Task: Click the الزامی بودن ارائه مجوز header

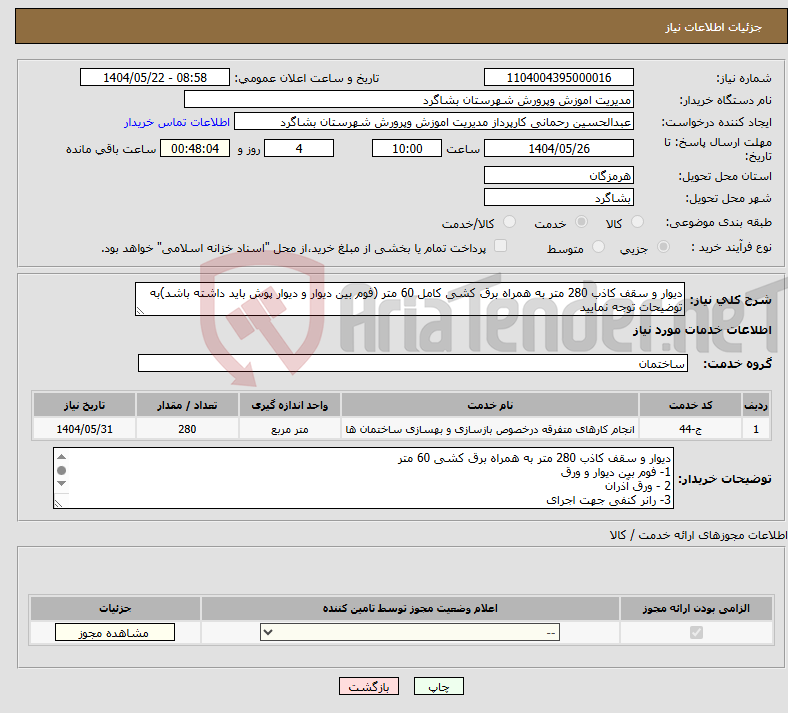Action: [x=696, y=608]
